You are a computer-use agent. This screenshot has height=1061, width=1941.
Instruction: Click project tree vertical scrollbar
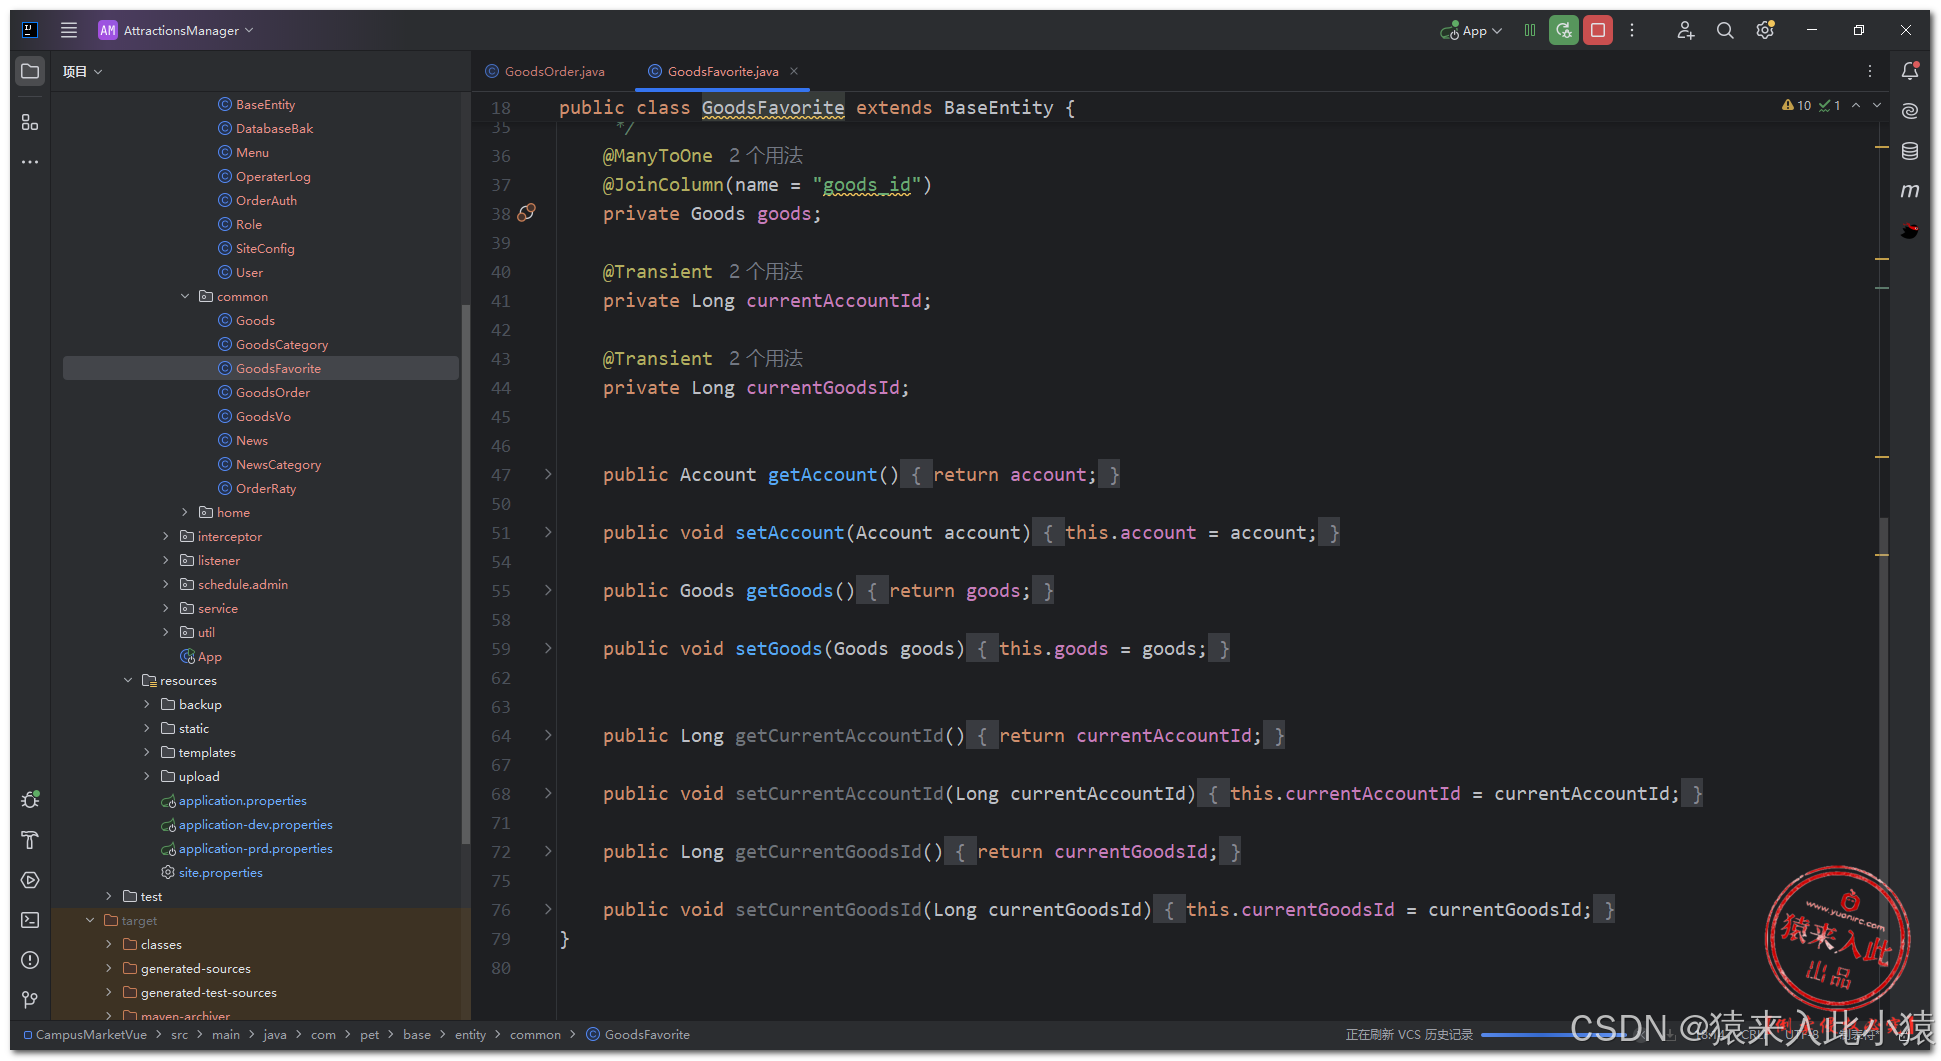tap(465, 575)
